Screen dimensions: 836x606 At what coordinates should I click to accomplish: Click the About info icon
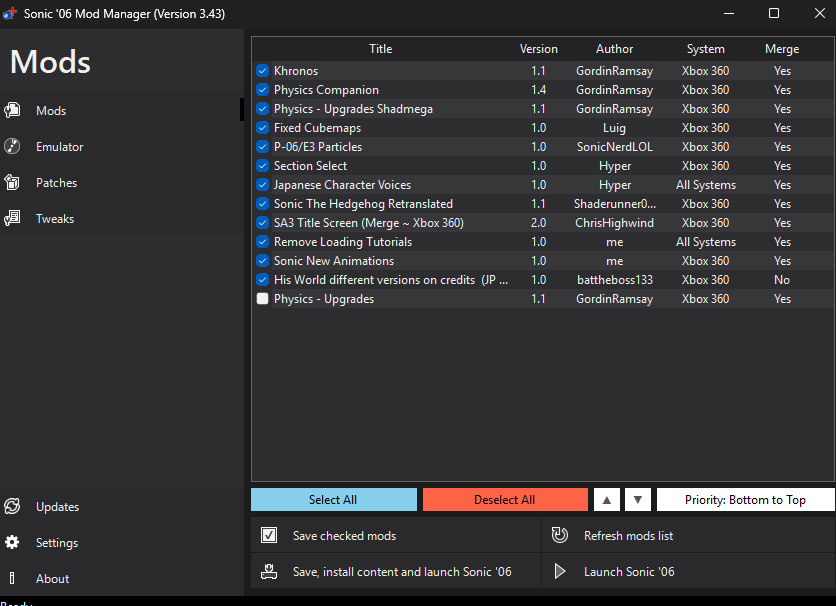point(12,578)
